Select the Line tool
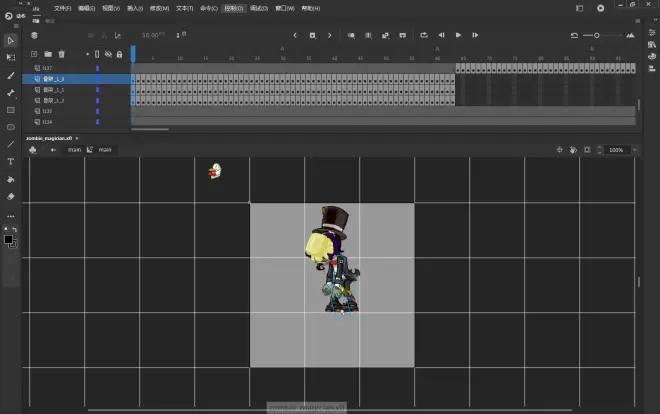 (x=11, y=144)
